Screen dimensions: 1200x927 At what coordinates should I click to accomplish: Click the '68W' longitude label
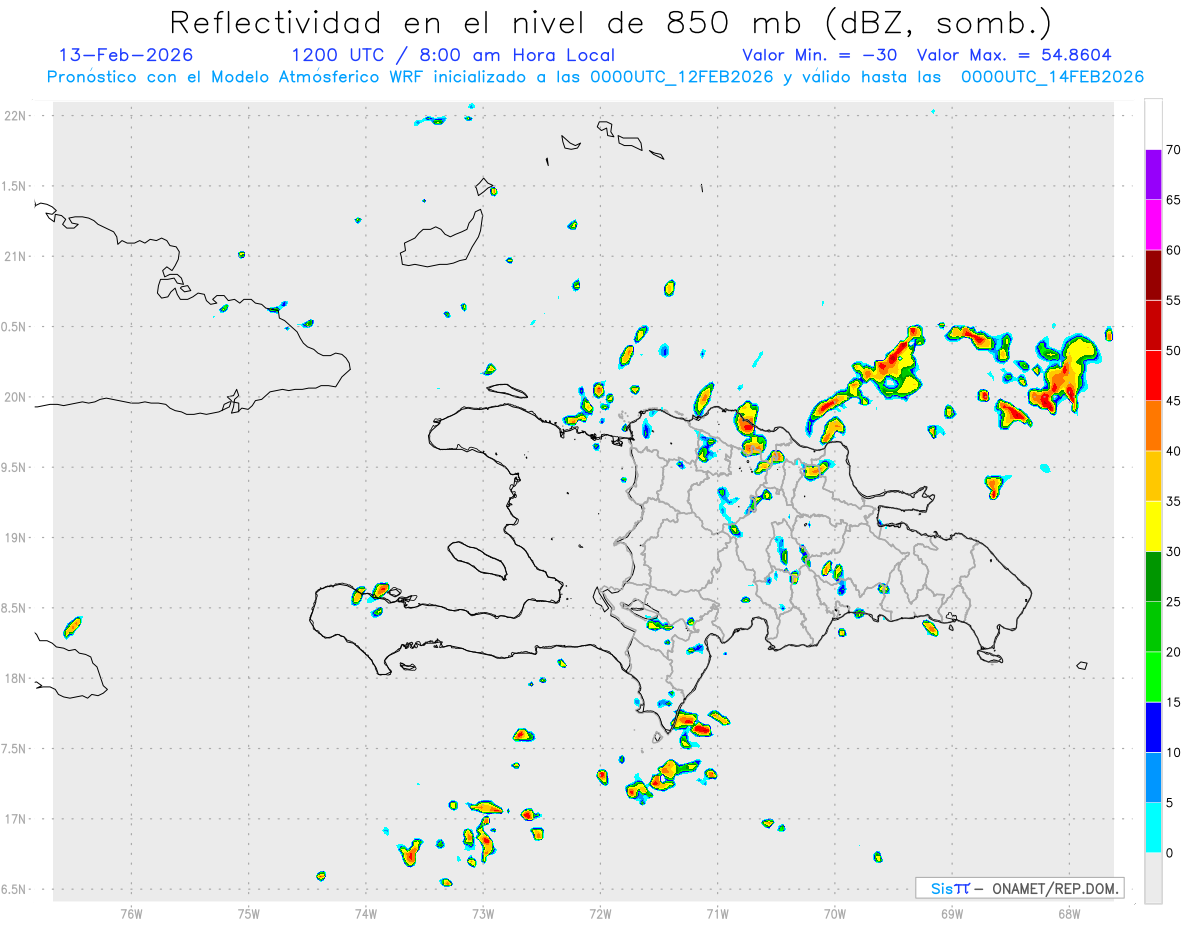pyautogui.click(x=1069, y=914)
